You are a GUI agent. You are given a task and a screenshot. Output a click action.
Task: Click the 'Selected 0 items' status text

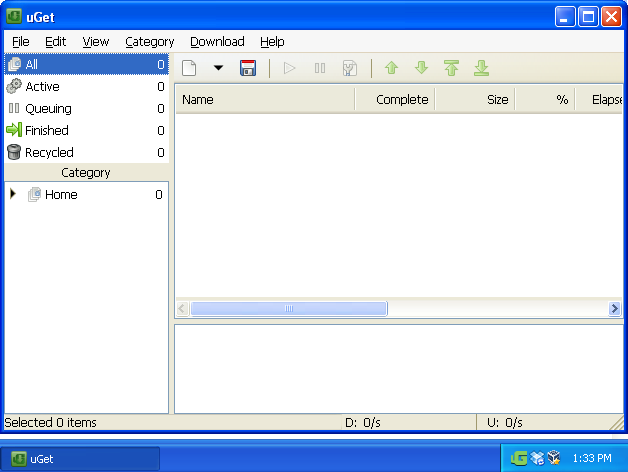click(x=50, y=422)
